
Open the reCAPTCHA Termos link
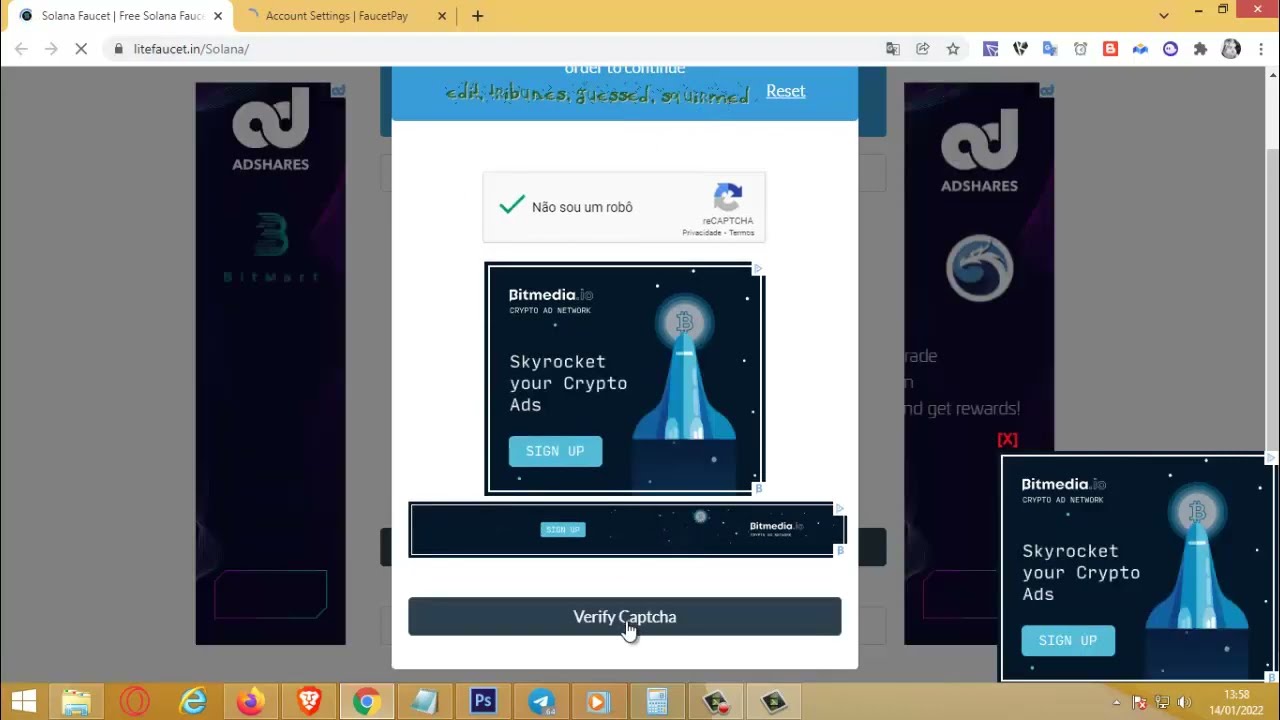pyautogui.click(x=742, y=233)
